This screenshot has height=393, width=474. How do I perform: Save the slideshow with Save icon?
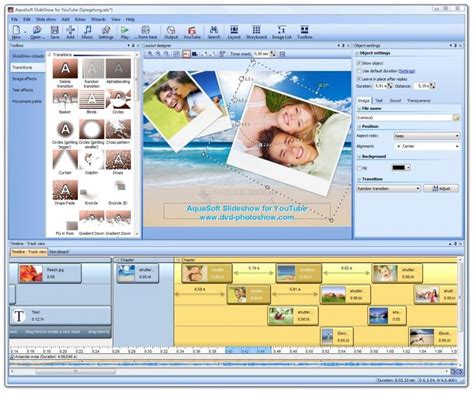pos(55,32)
